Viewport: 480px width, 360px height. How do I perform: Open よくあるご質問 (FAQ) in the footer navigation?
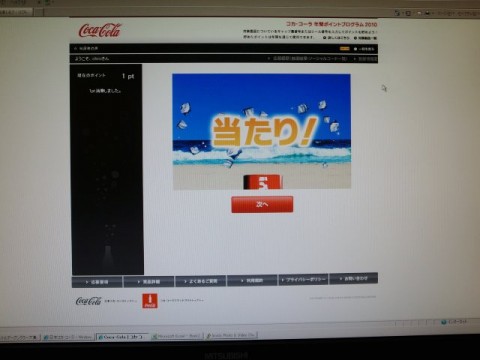click(x=201, y=281)
